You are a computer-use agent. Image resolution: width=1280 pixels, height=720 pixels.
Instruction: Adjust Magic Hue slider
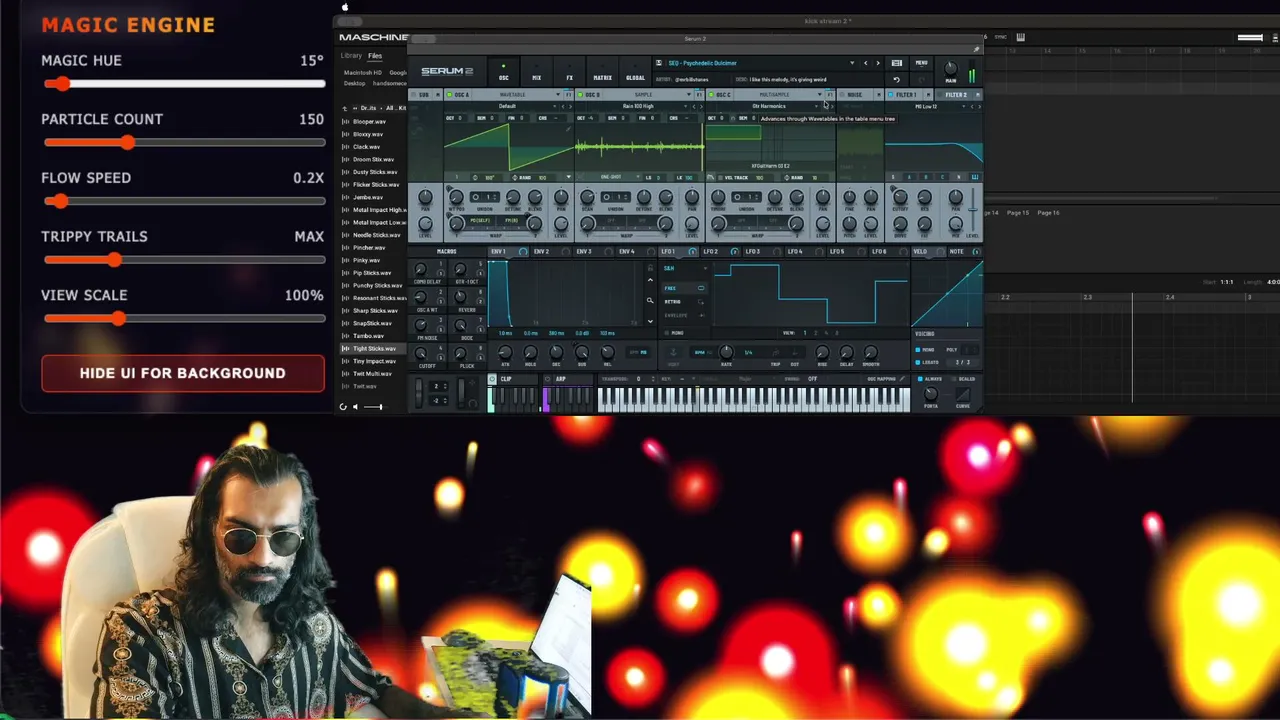(x=184, y=84)
